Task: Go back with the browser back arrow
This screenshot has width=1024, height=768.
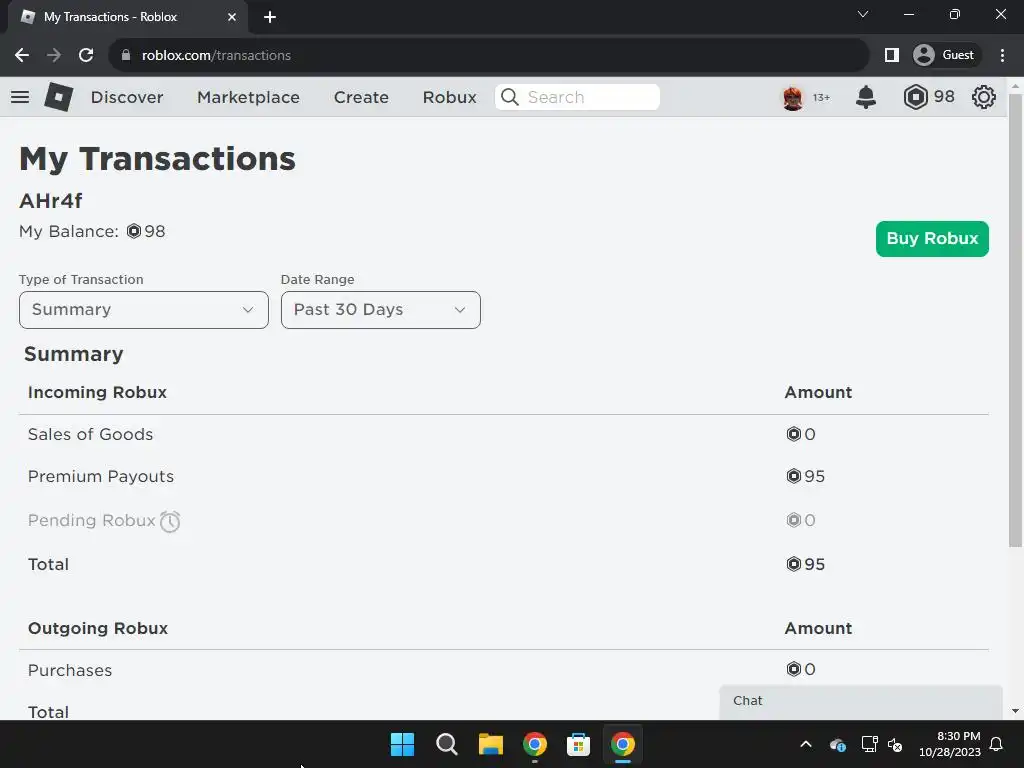Action: 22,55
